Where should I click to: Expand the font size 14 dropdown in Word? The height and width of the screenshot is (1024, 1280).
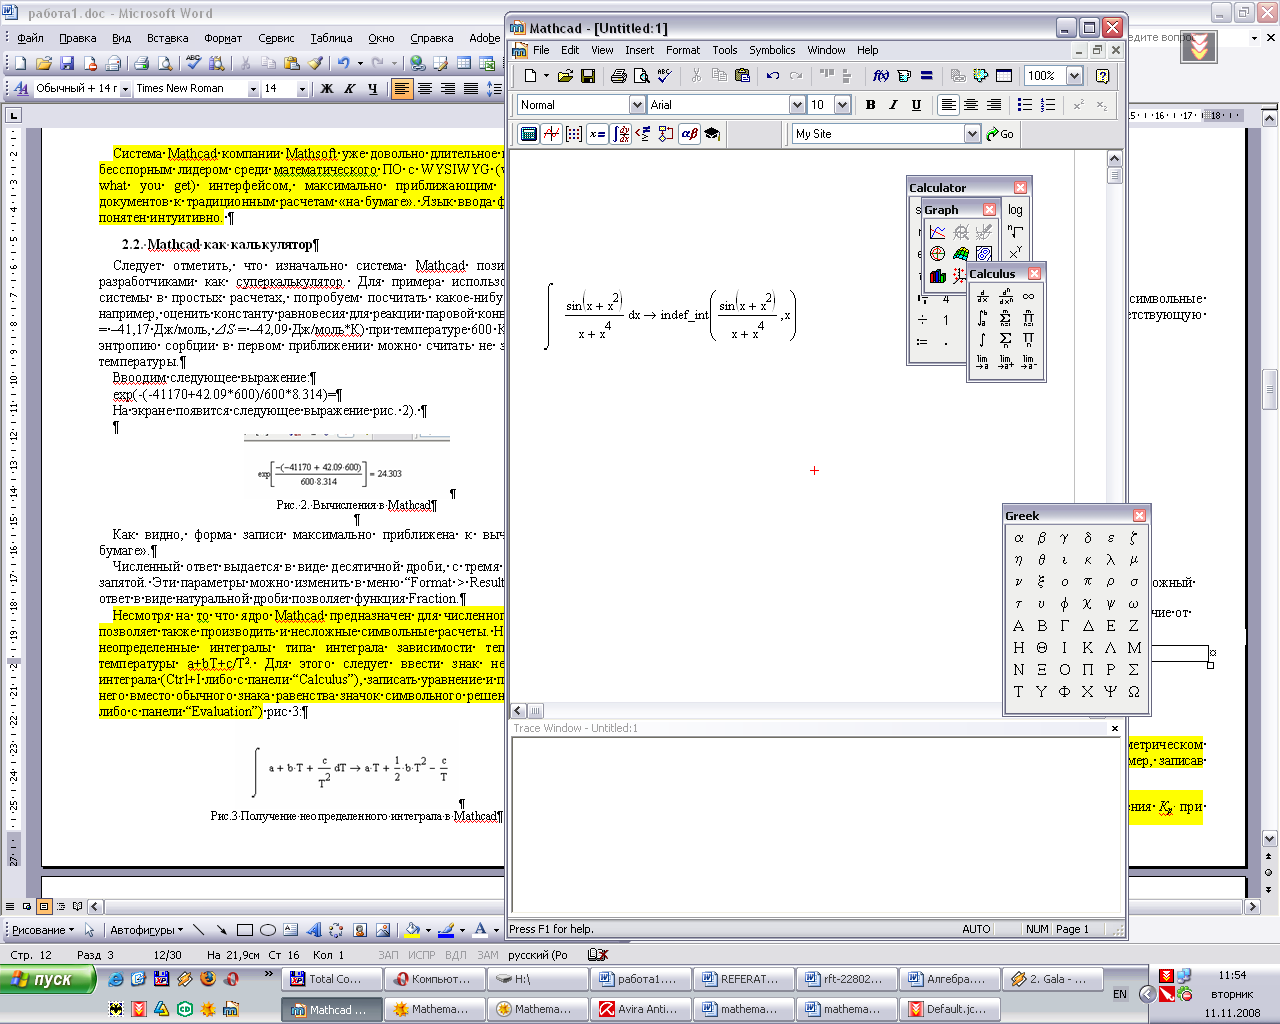coord(302,89)
